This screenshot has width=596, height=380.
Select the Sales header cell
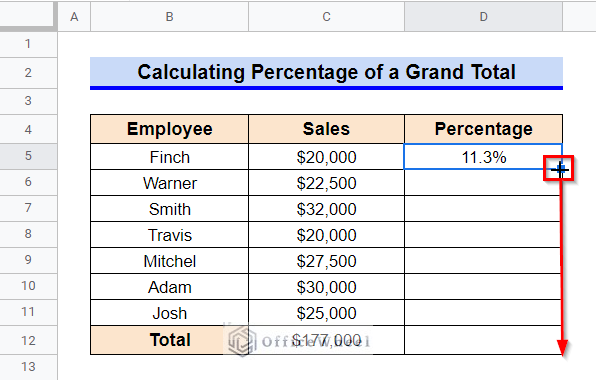point(327,129)
